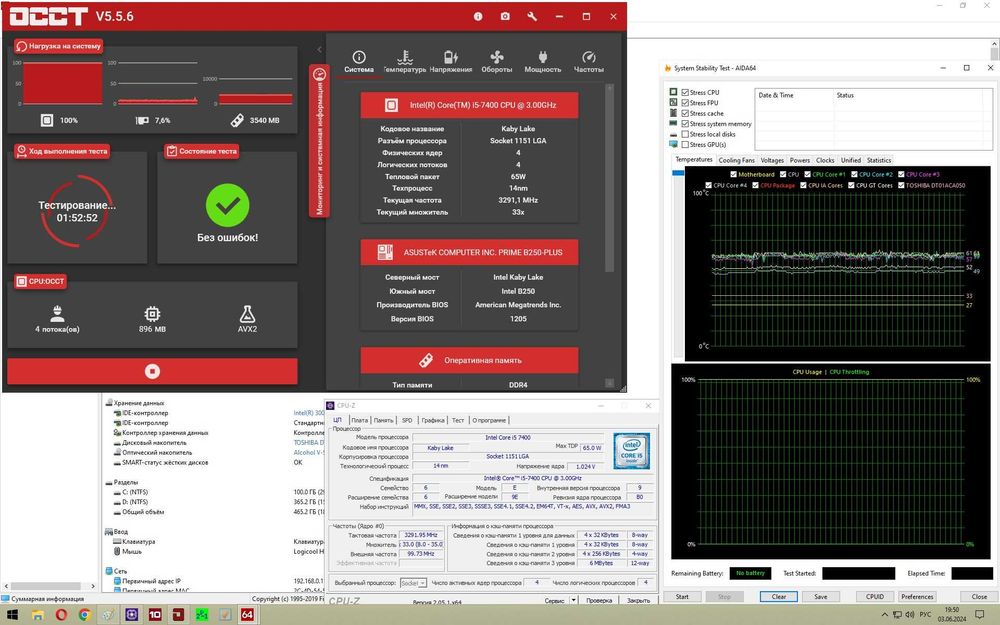Open OCCT Напряжения tab with battery icon

(x=451, y=62)
